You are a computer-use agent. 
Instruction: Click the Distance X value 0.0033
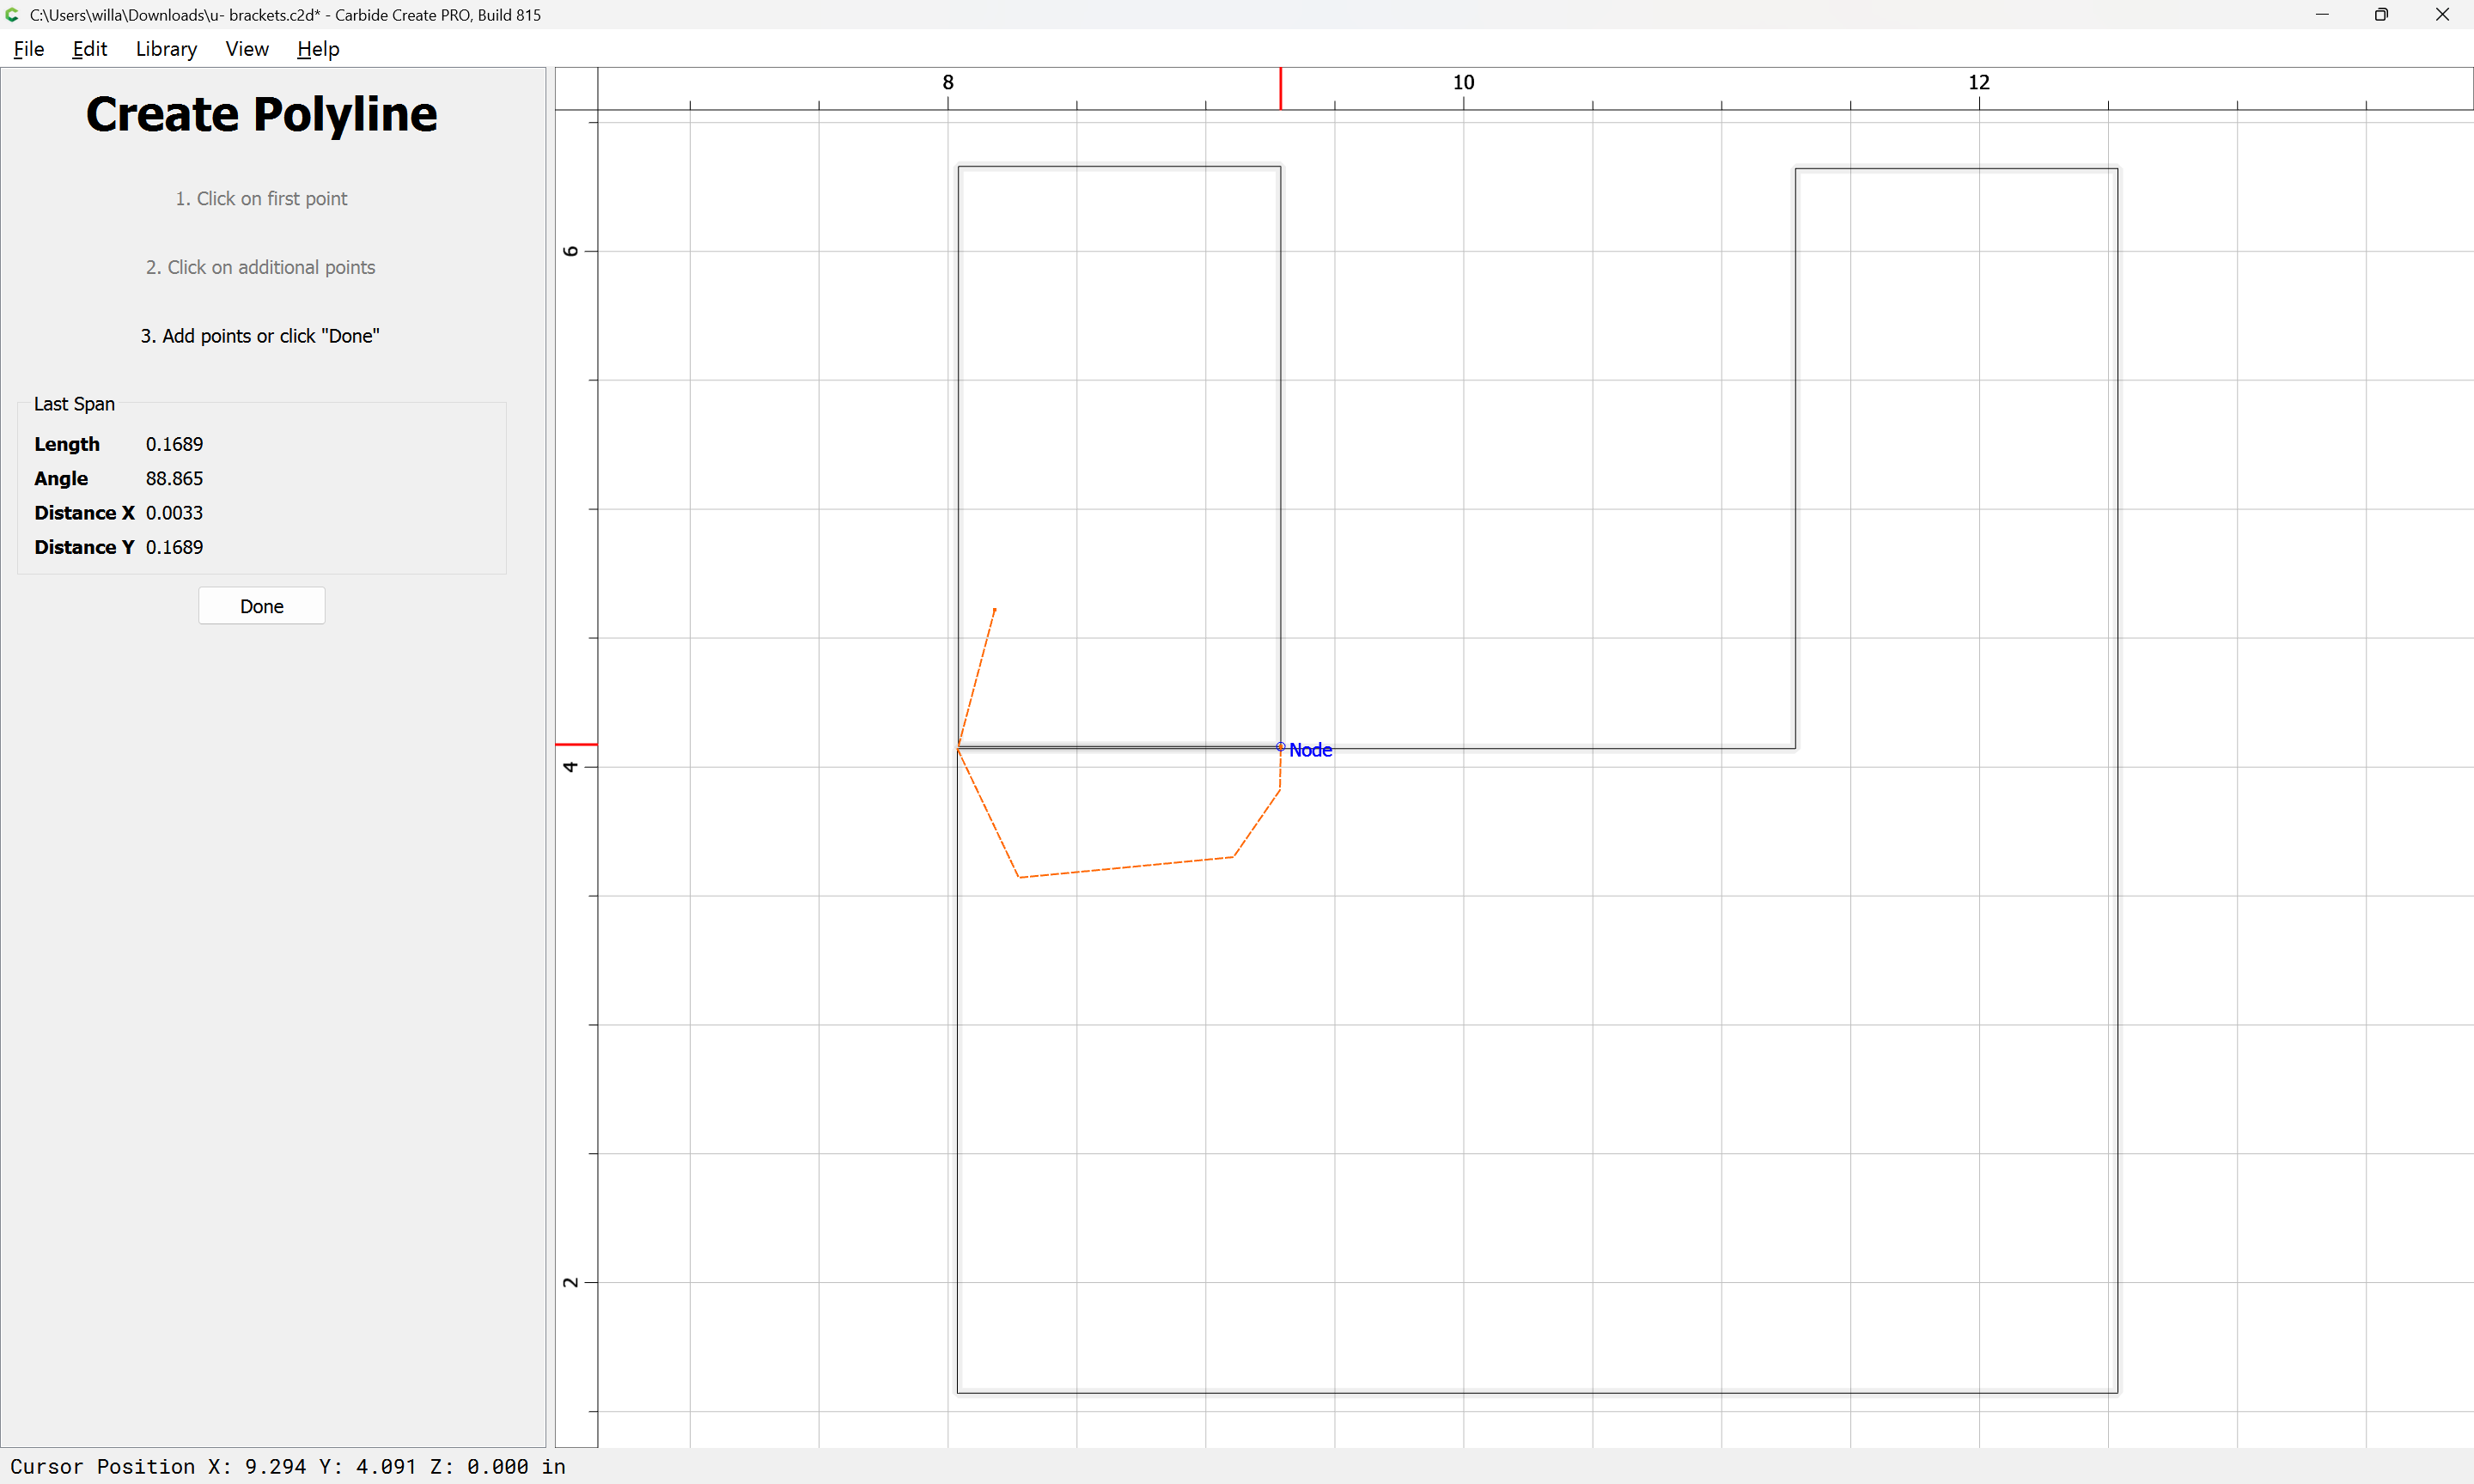[x=174, y=513]
